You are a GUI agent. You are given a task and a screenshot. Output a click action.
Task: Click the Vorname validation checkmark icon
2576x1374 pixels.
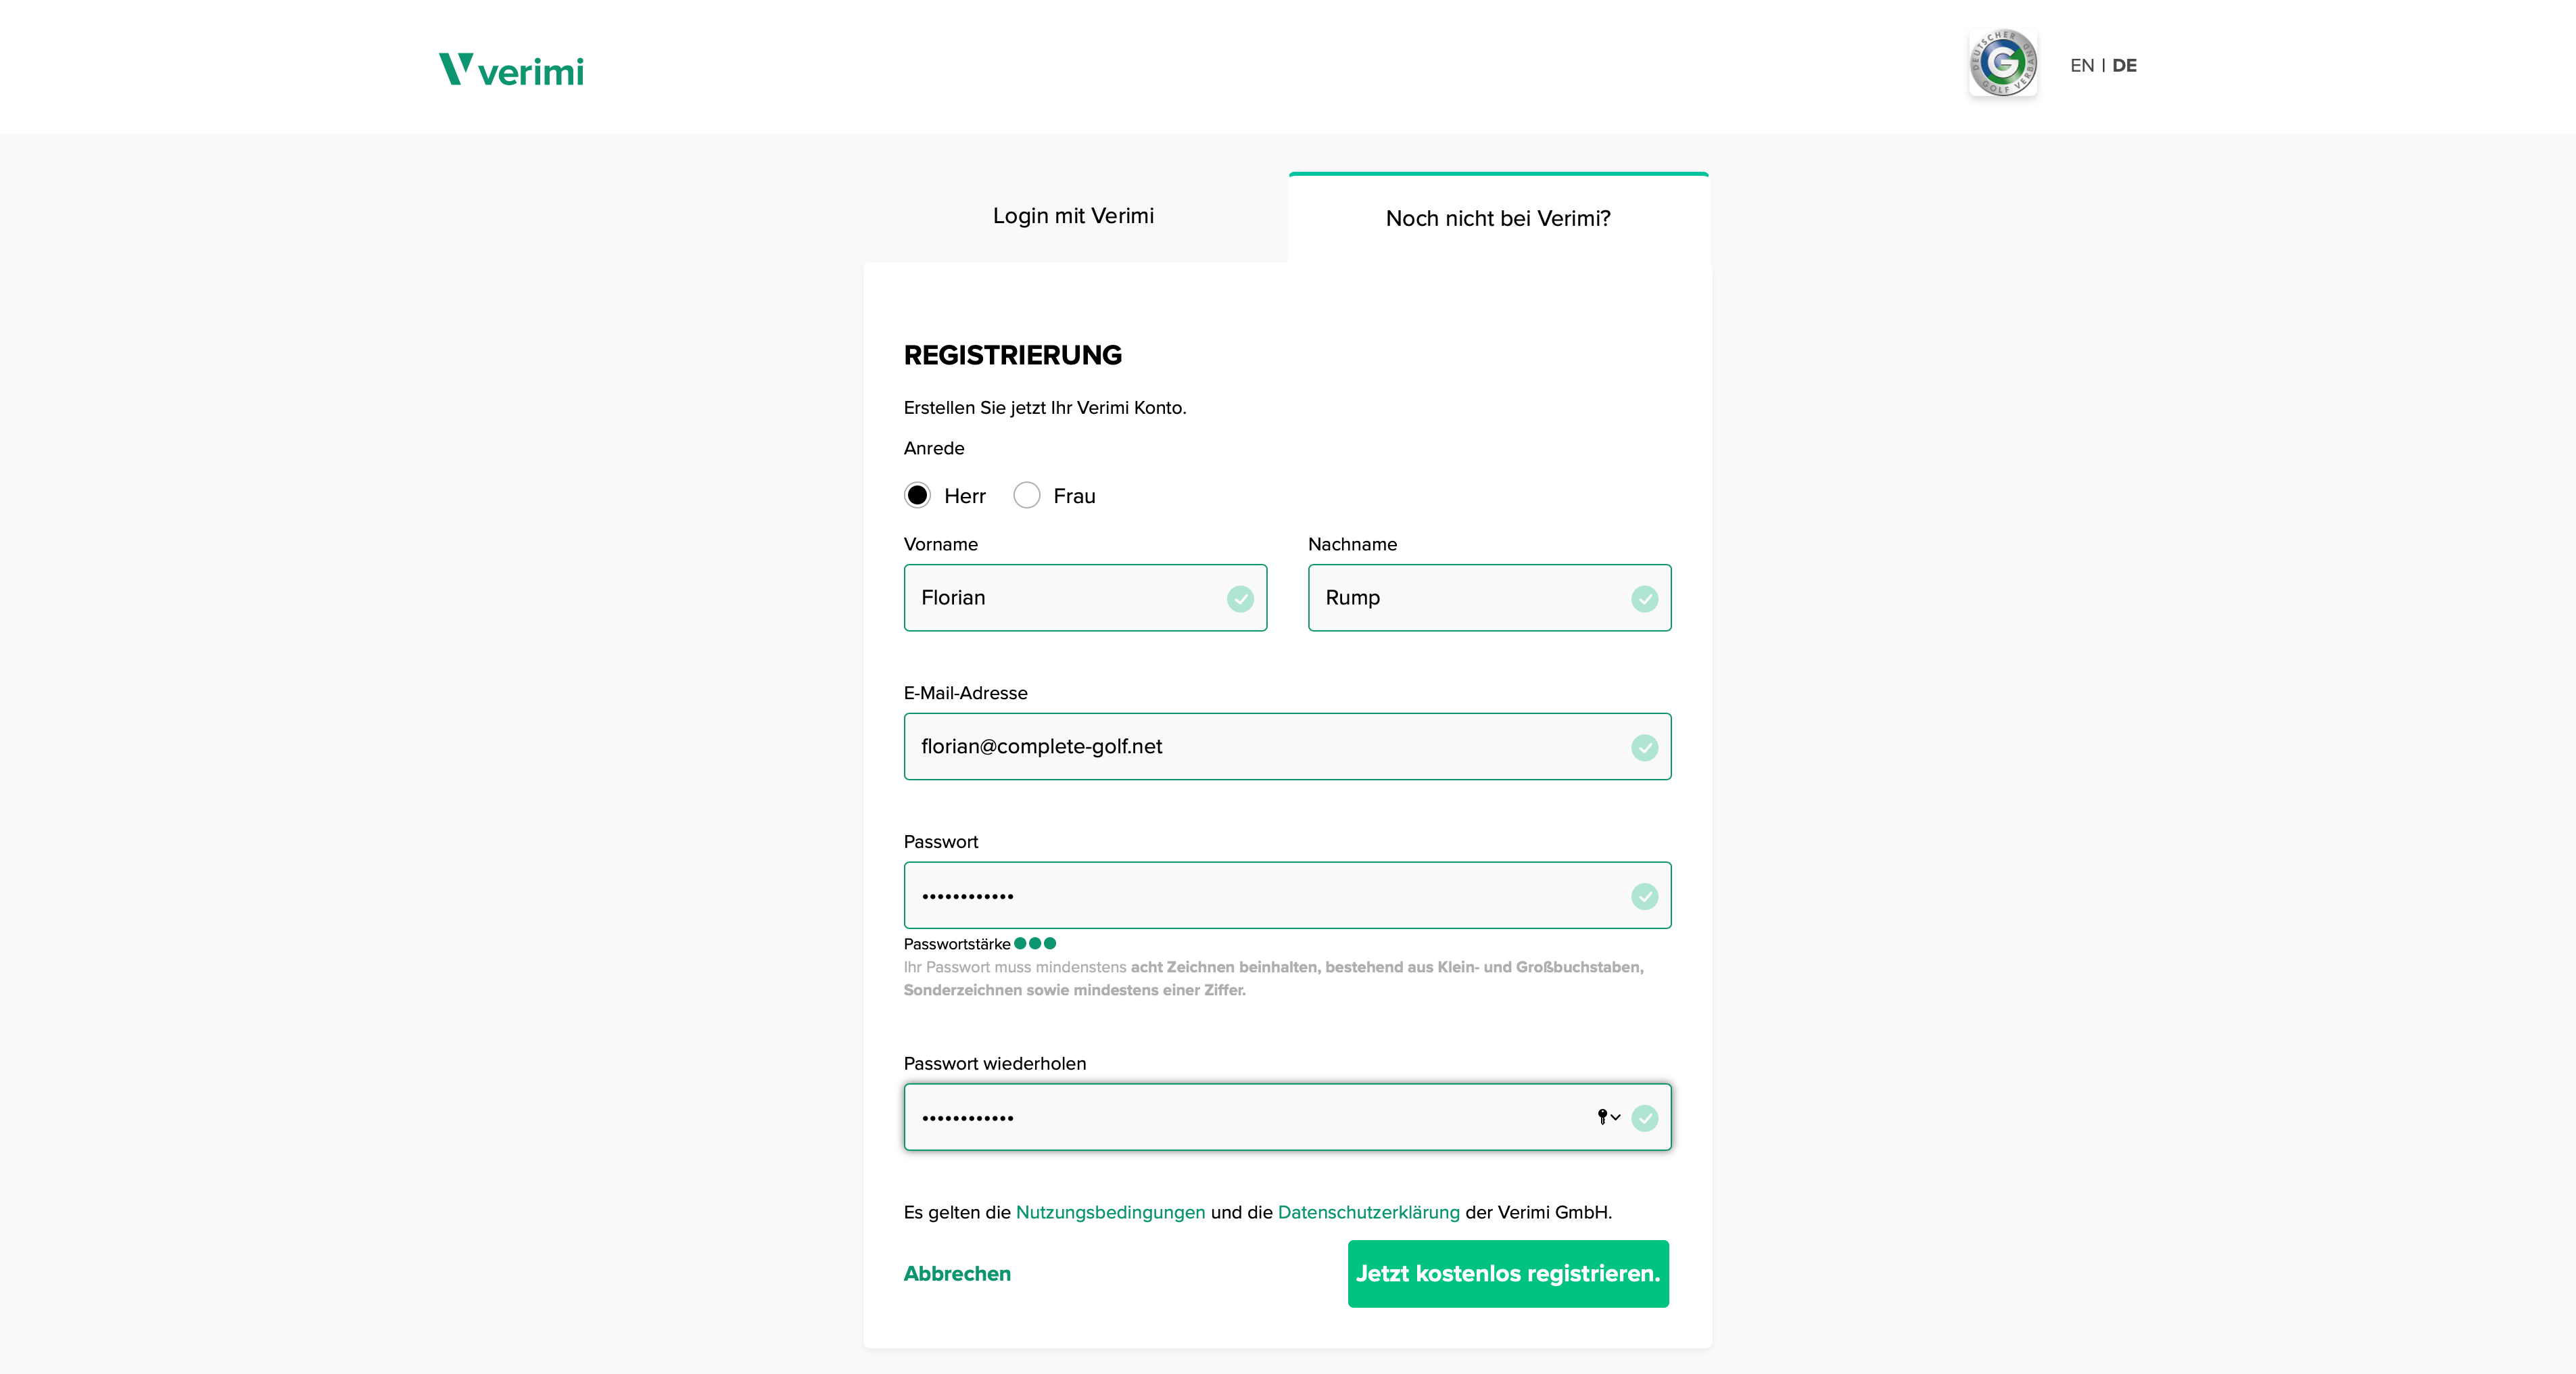(x=1240, y=598)
